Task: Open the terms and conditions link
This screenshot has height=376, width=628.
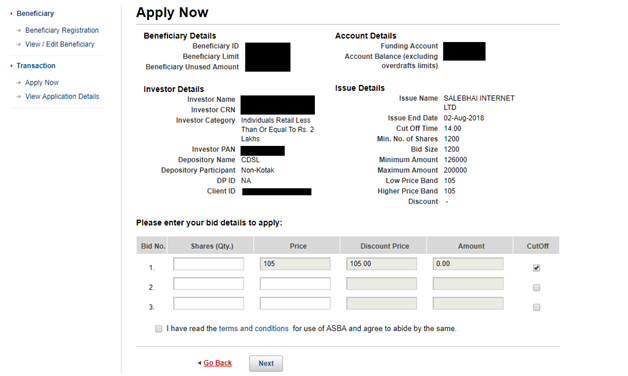Action: pos(254,328)
